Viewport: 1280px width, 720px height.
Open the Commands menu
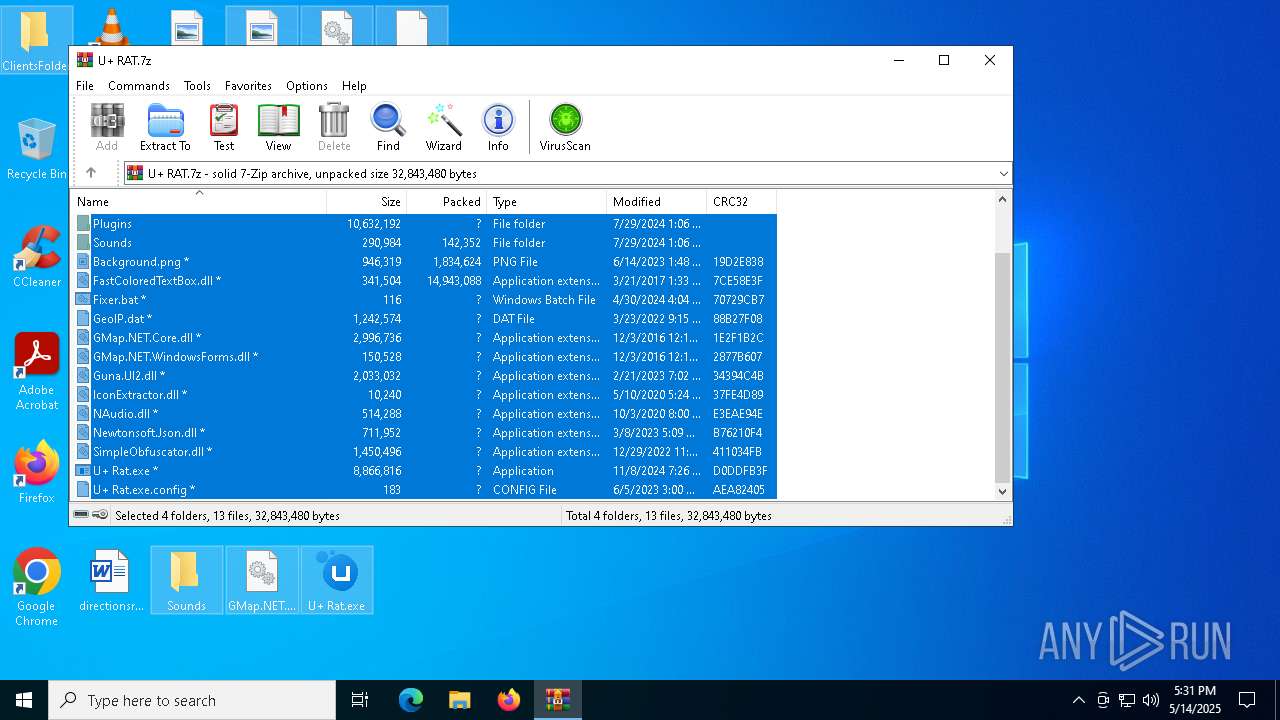tap(139, 86)
